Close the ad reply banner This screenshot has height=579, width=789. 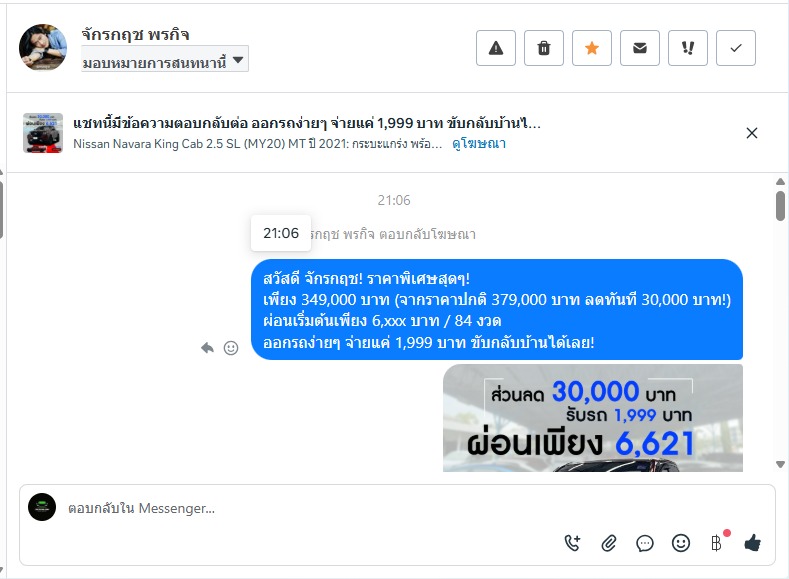[x=752, y=133]
